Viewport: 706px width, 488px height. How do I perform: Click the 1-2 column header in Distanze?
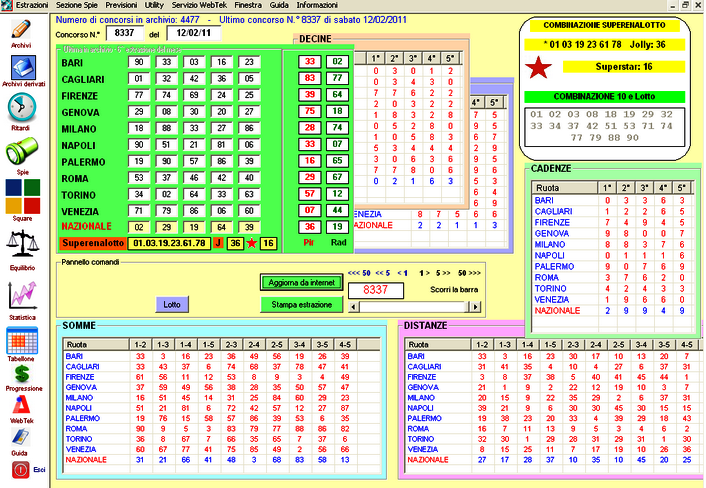tap(482, 344)
